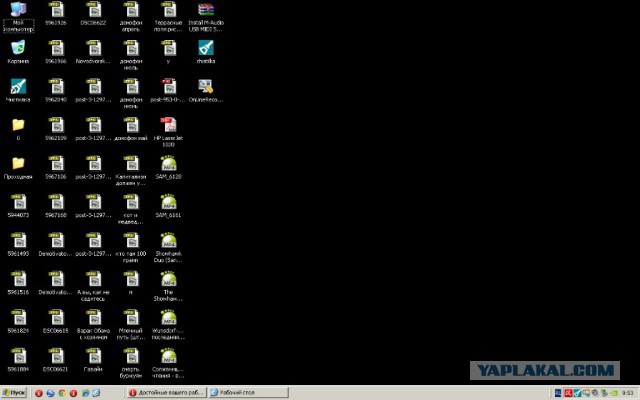The image size is (640, 400).
Task: Select the image file 5961824
Action: coord(18,321)
